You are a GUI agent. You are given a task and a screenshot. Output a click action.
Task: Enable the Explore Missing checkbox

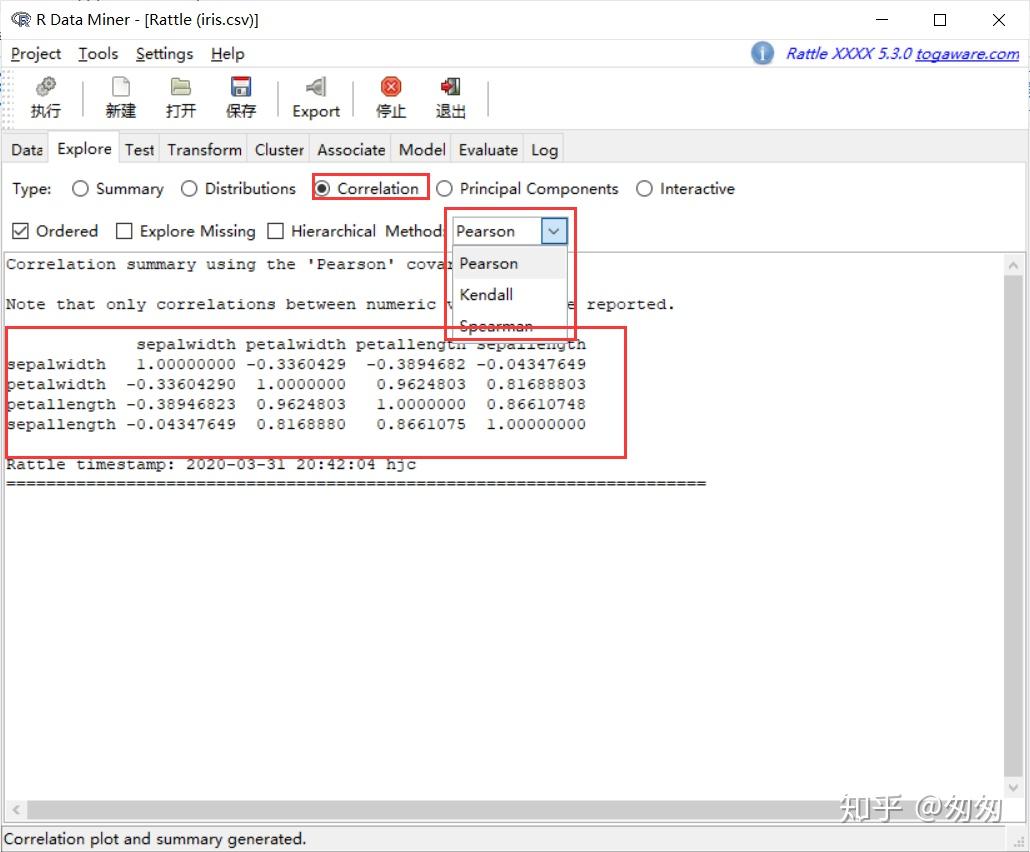[123, 231]
